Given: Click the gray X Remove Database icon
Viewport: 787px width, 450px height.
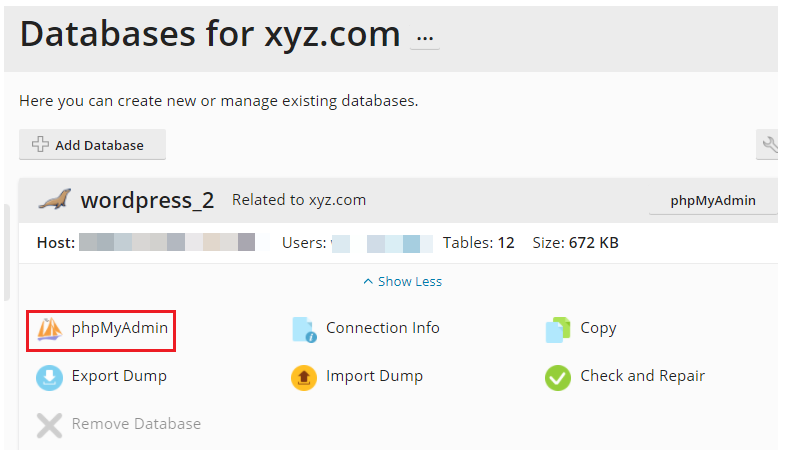Looking at the screenshot, I should [x=50, y=425].
